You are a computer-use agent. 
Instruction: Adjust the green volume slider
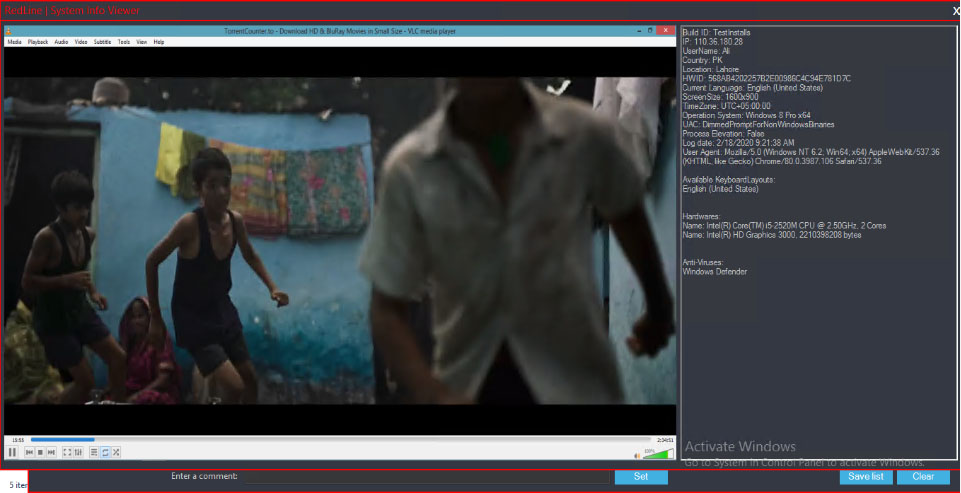(x=659, y=454)
